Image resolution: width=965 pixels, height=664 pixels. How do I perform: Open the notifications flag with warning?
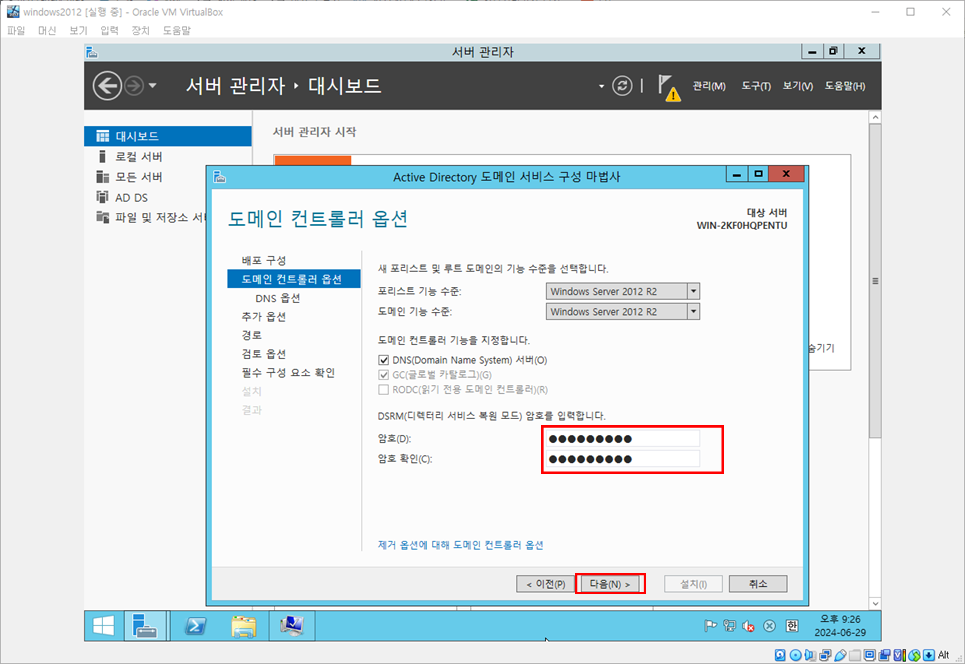click(x=668, y=87)
